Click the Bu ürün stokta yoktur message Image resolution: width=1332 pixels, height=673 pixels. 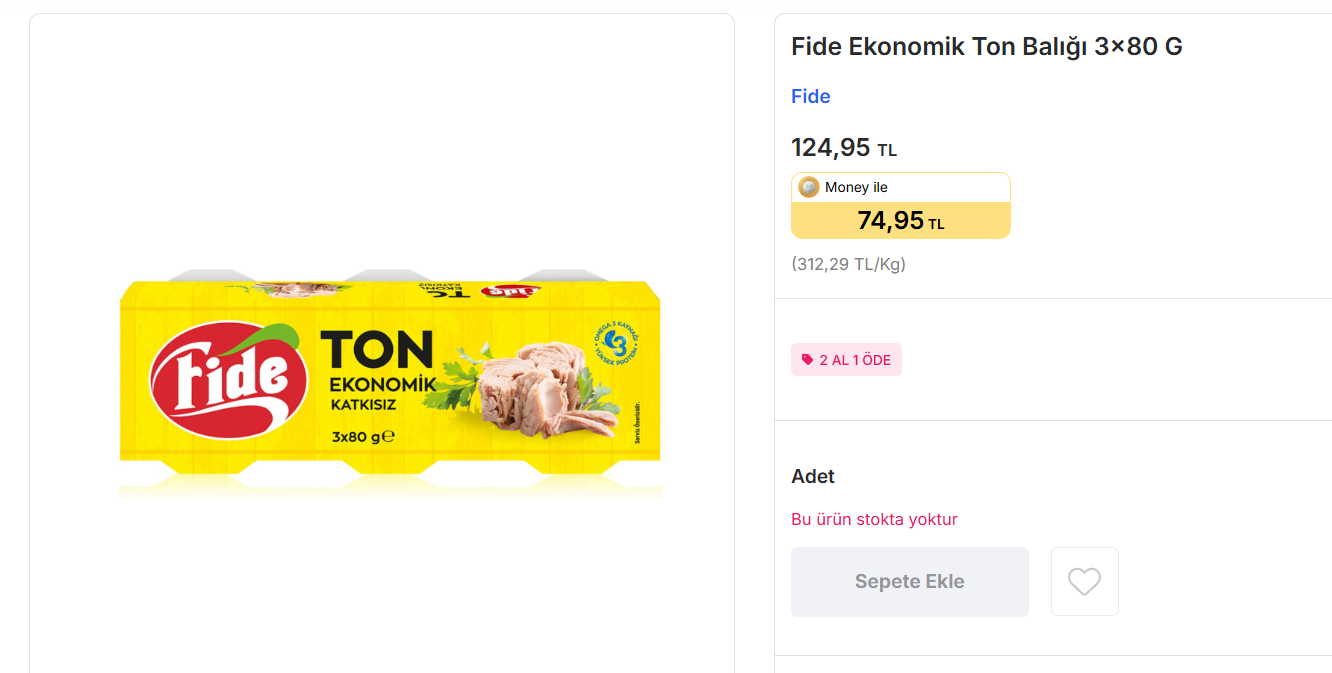pos(874,519)
